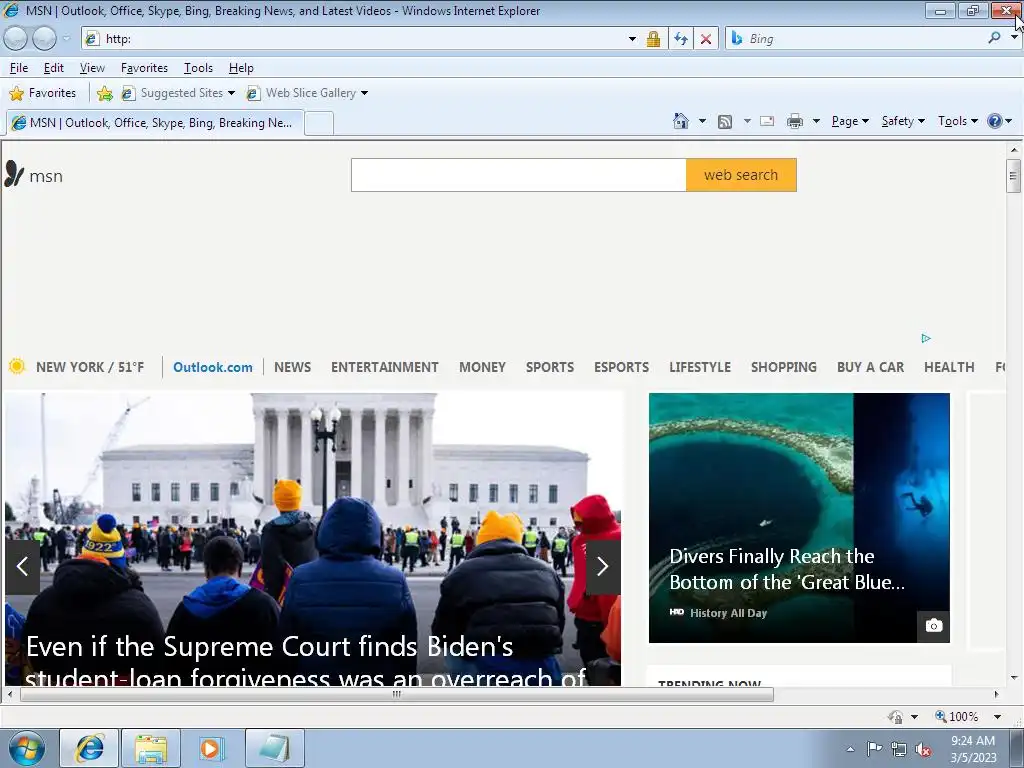Open the Outlook.com link
Image resolution: width=1024 pixels, height=768 pixels.
tap(213, 367)
